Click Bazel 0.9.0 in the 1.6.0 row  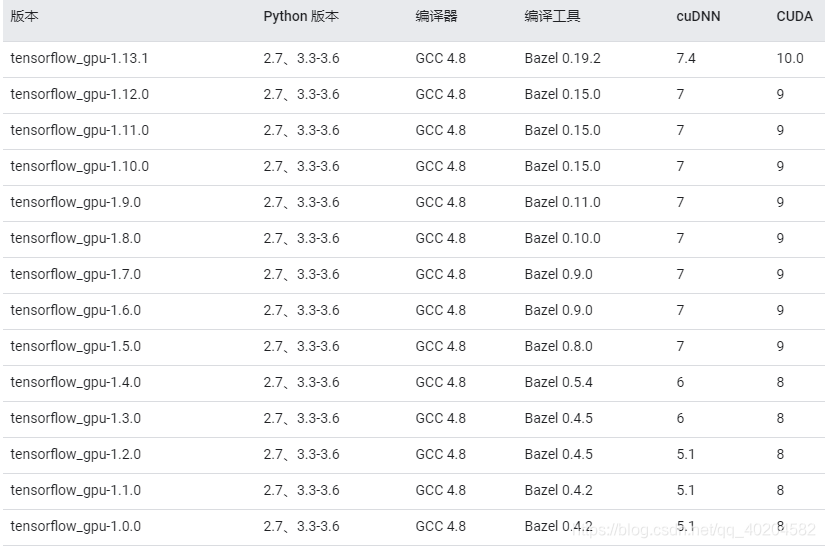pyautogui.click(x=558, y=310)
